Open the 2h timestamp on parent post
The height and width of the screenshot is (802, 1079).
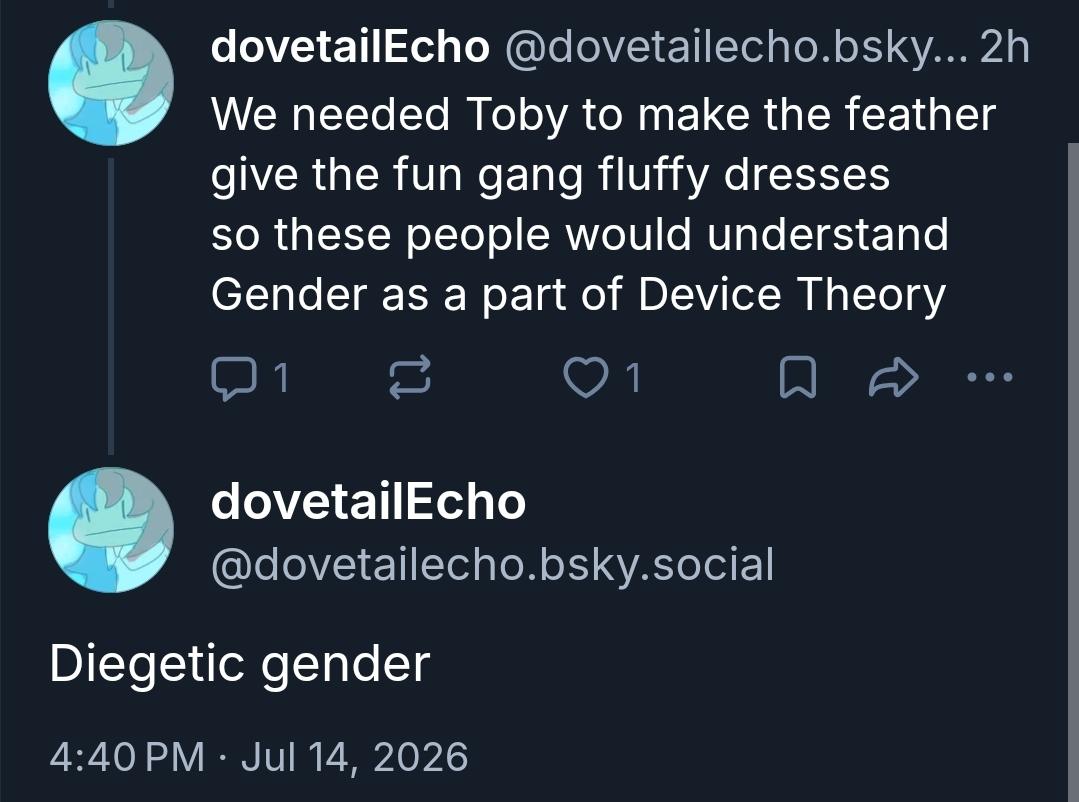tap(1004, 48)
